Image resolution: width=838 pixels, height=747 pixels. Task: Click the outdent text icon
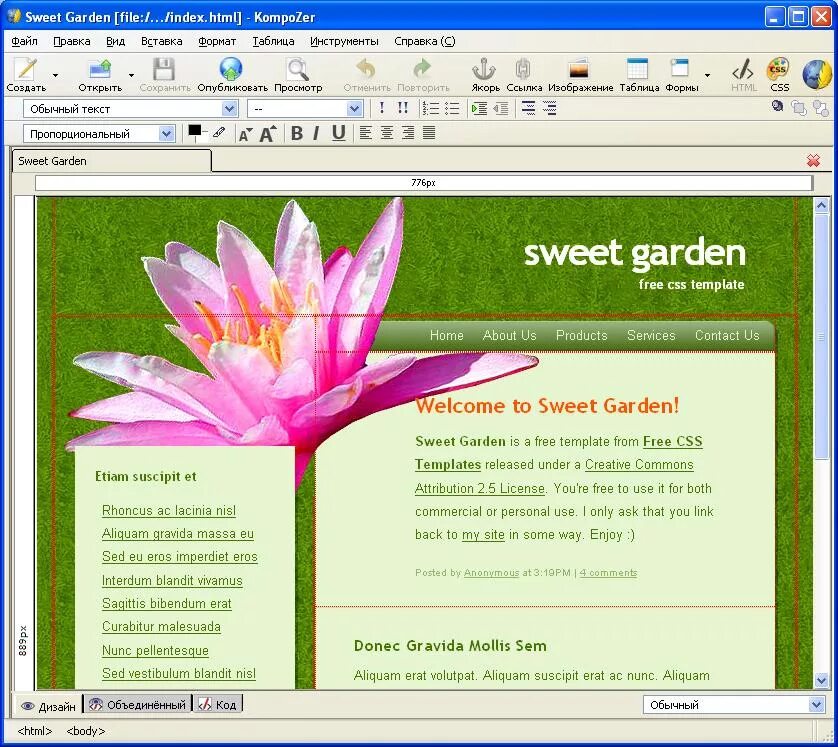tap(501, 108)
